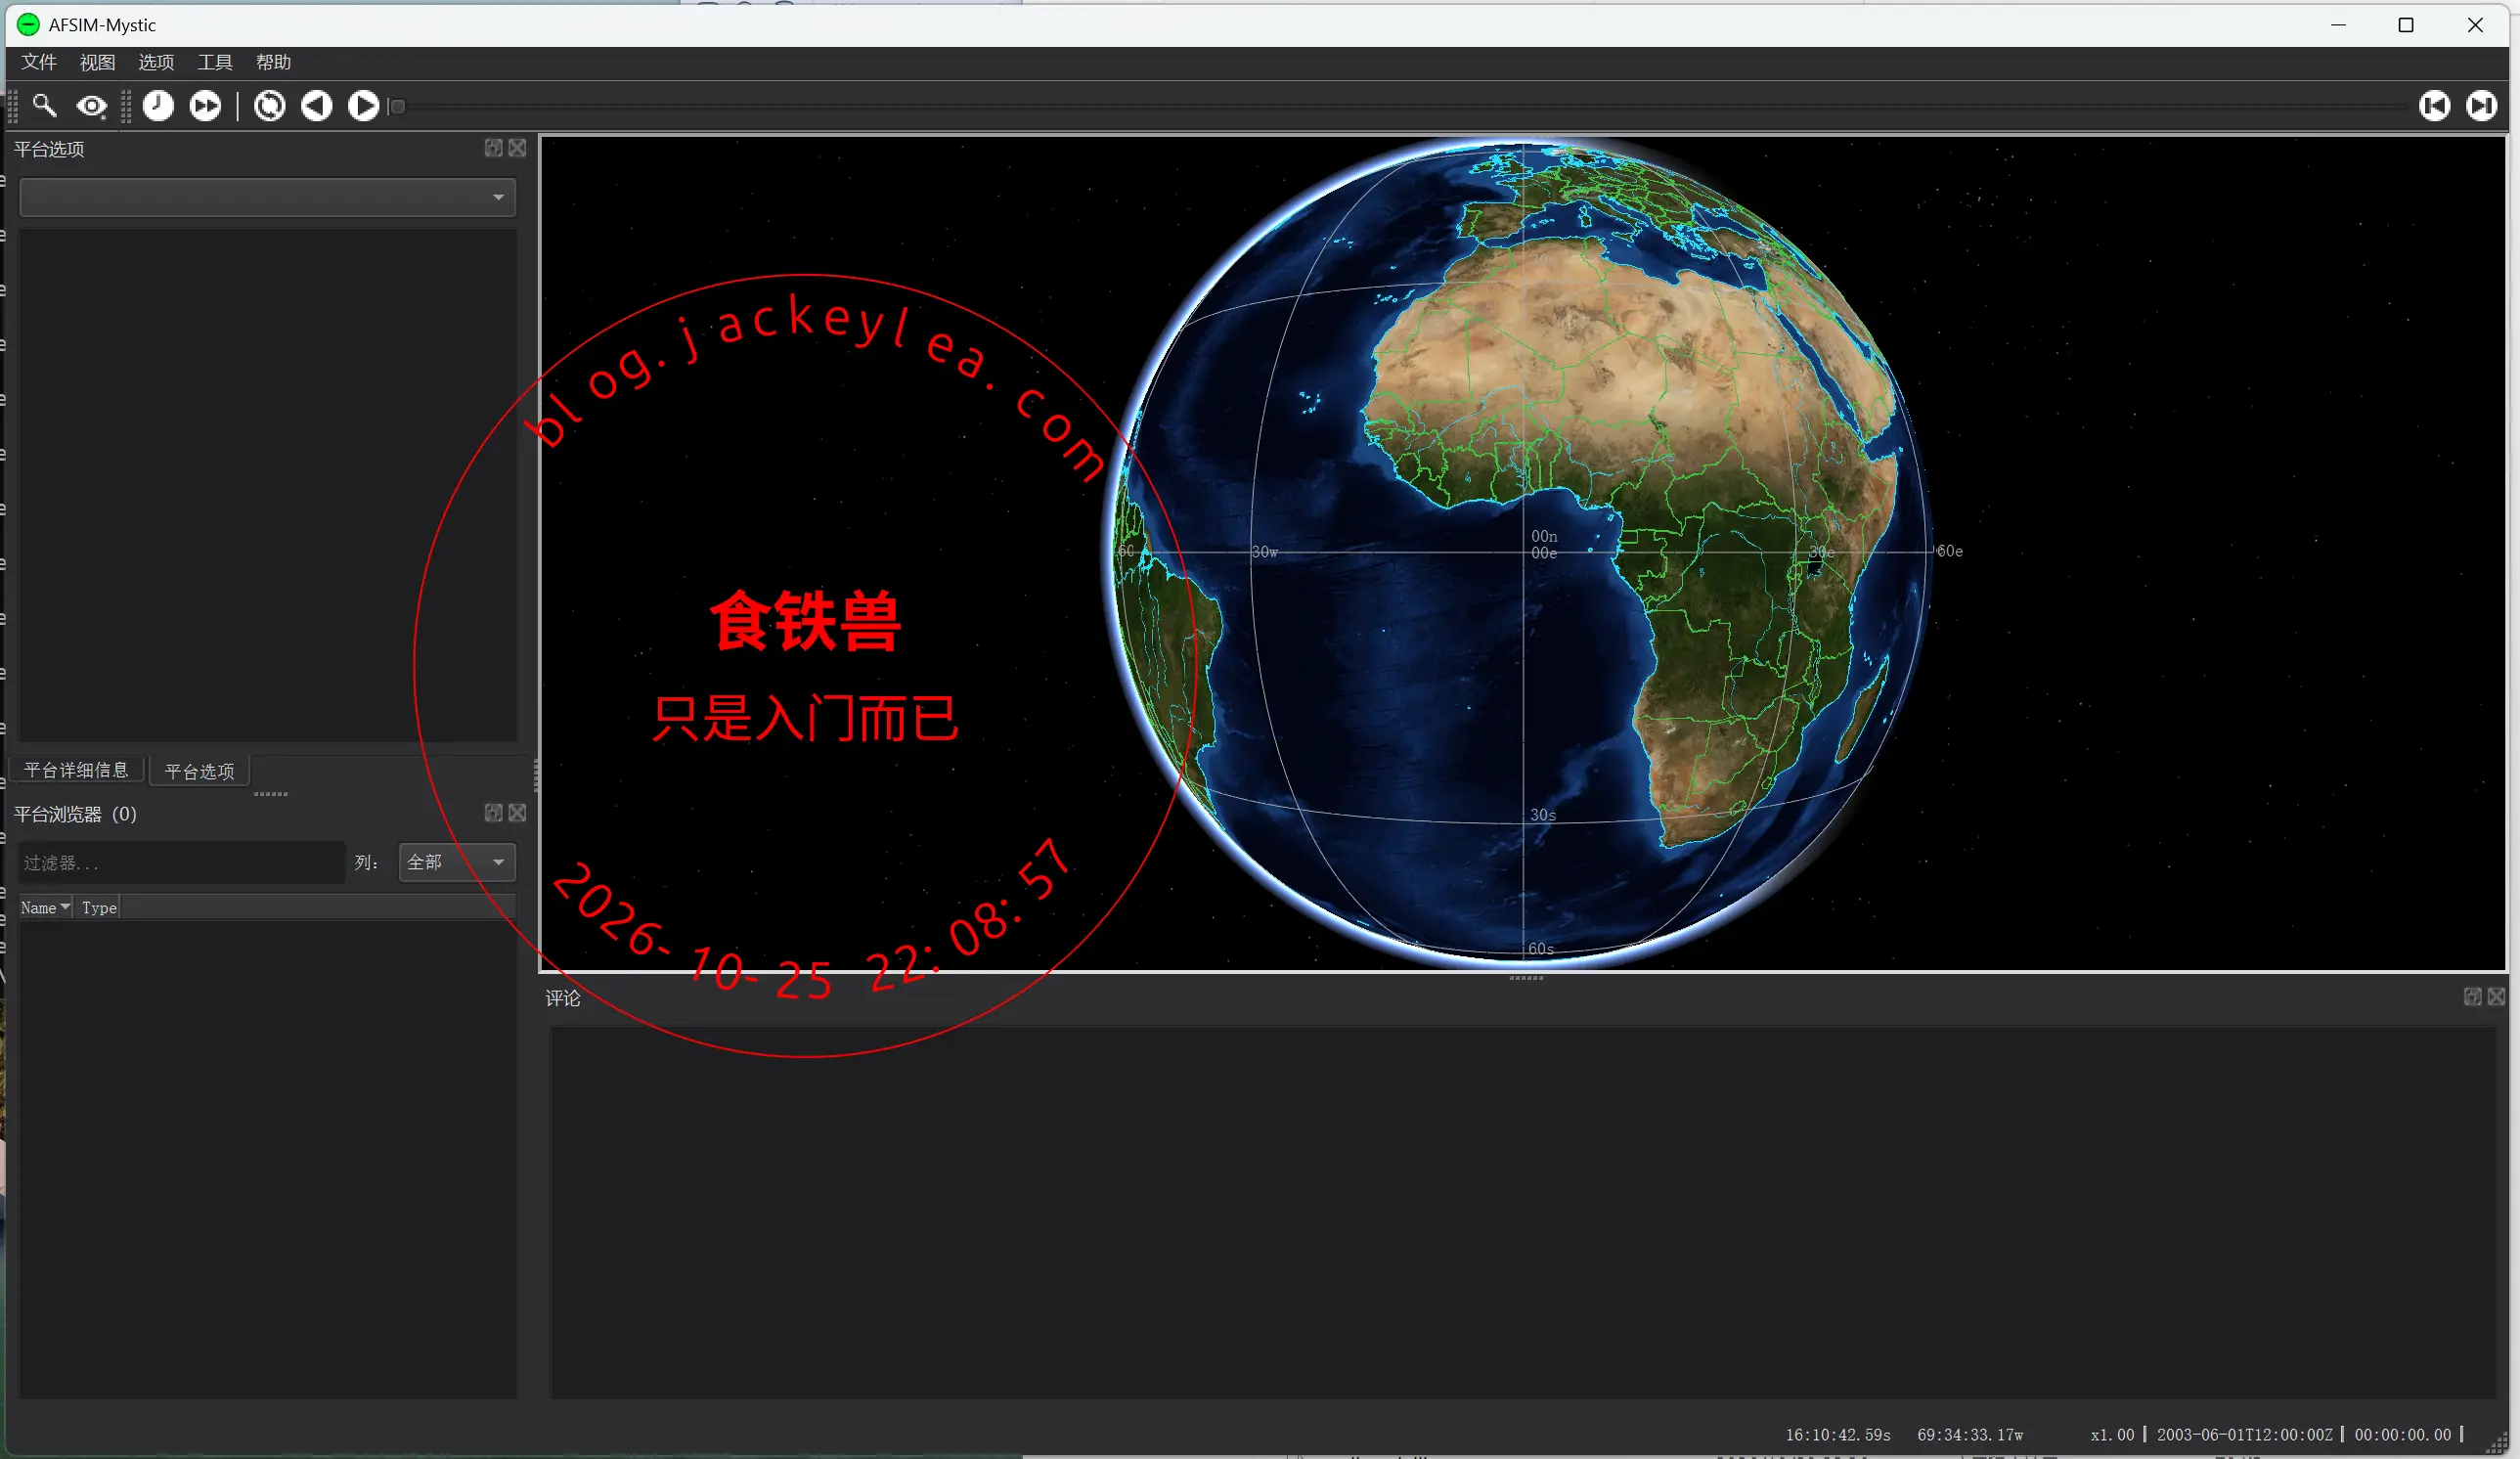Click the clock icon in the toolbar
2520x1459 pixels.
click(158, 105)
